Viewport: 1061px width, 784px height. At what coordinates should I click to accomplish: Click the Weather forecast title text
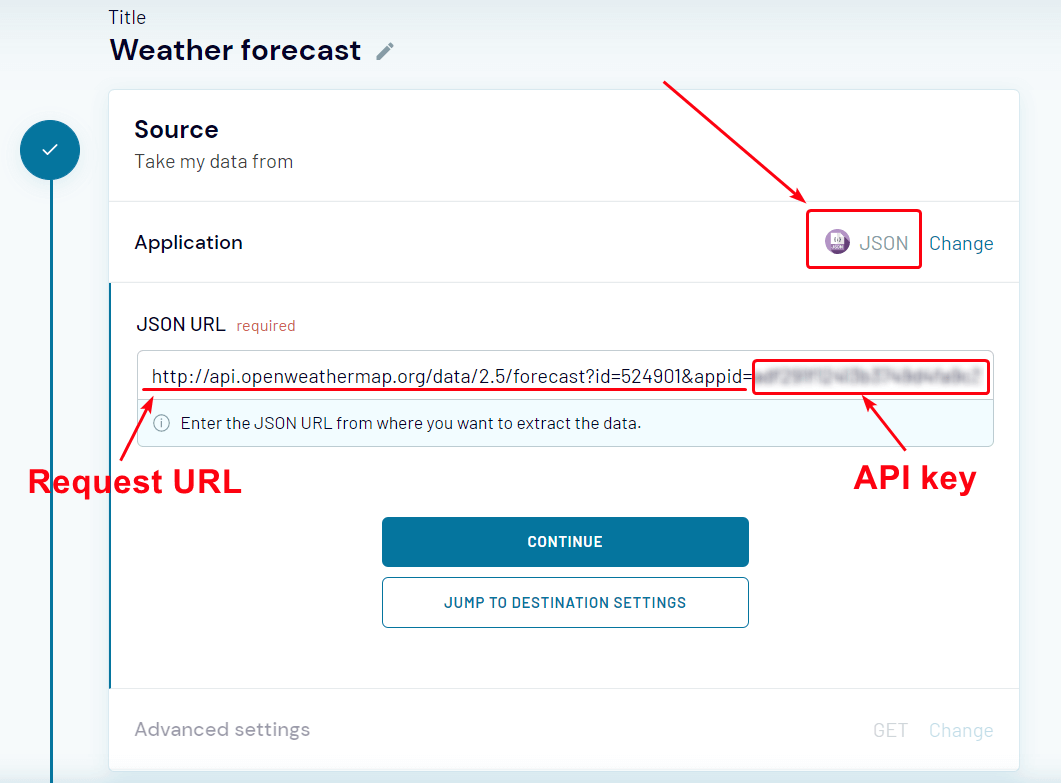point(235,50)
